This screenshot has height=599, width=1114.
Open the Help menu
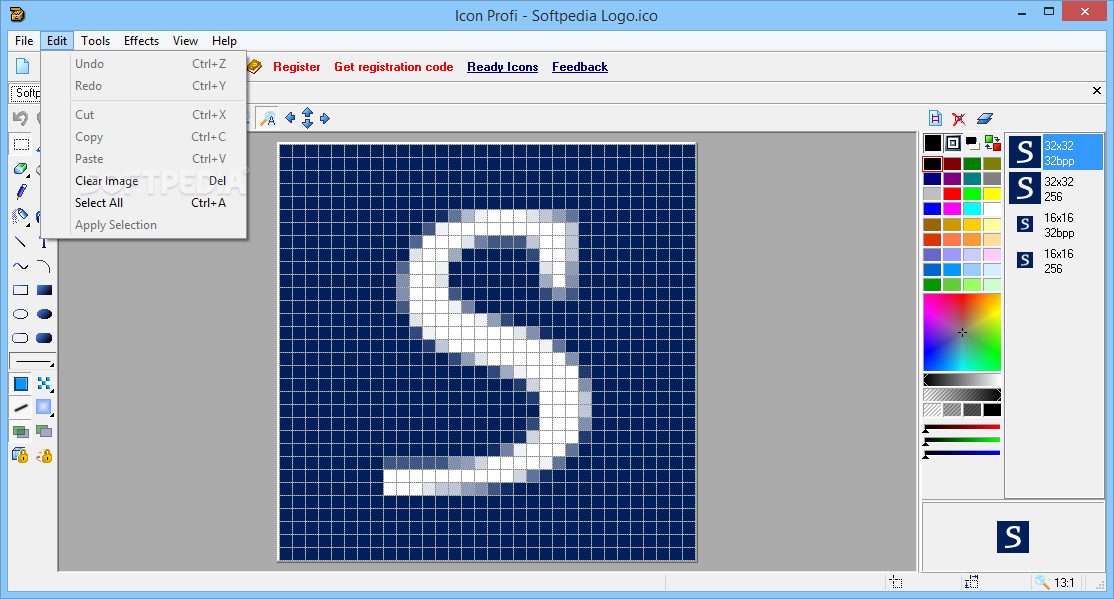coord(224,41)
